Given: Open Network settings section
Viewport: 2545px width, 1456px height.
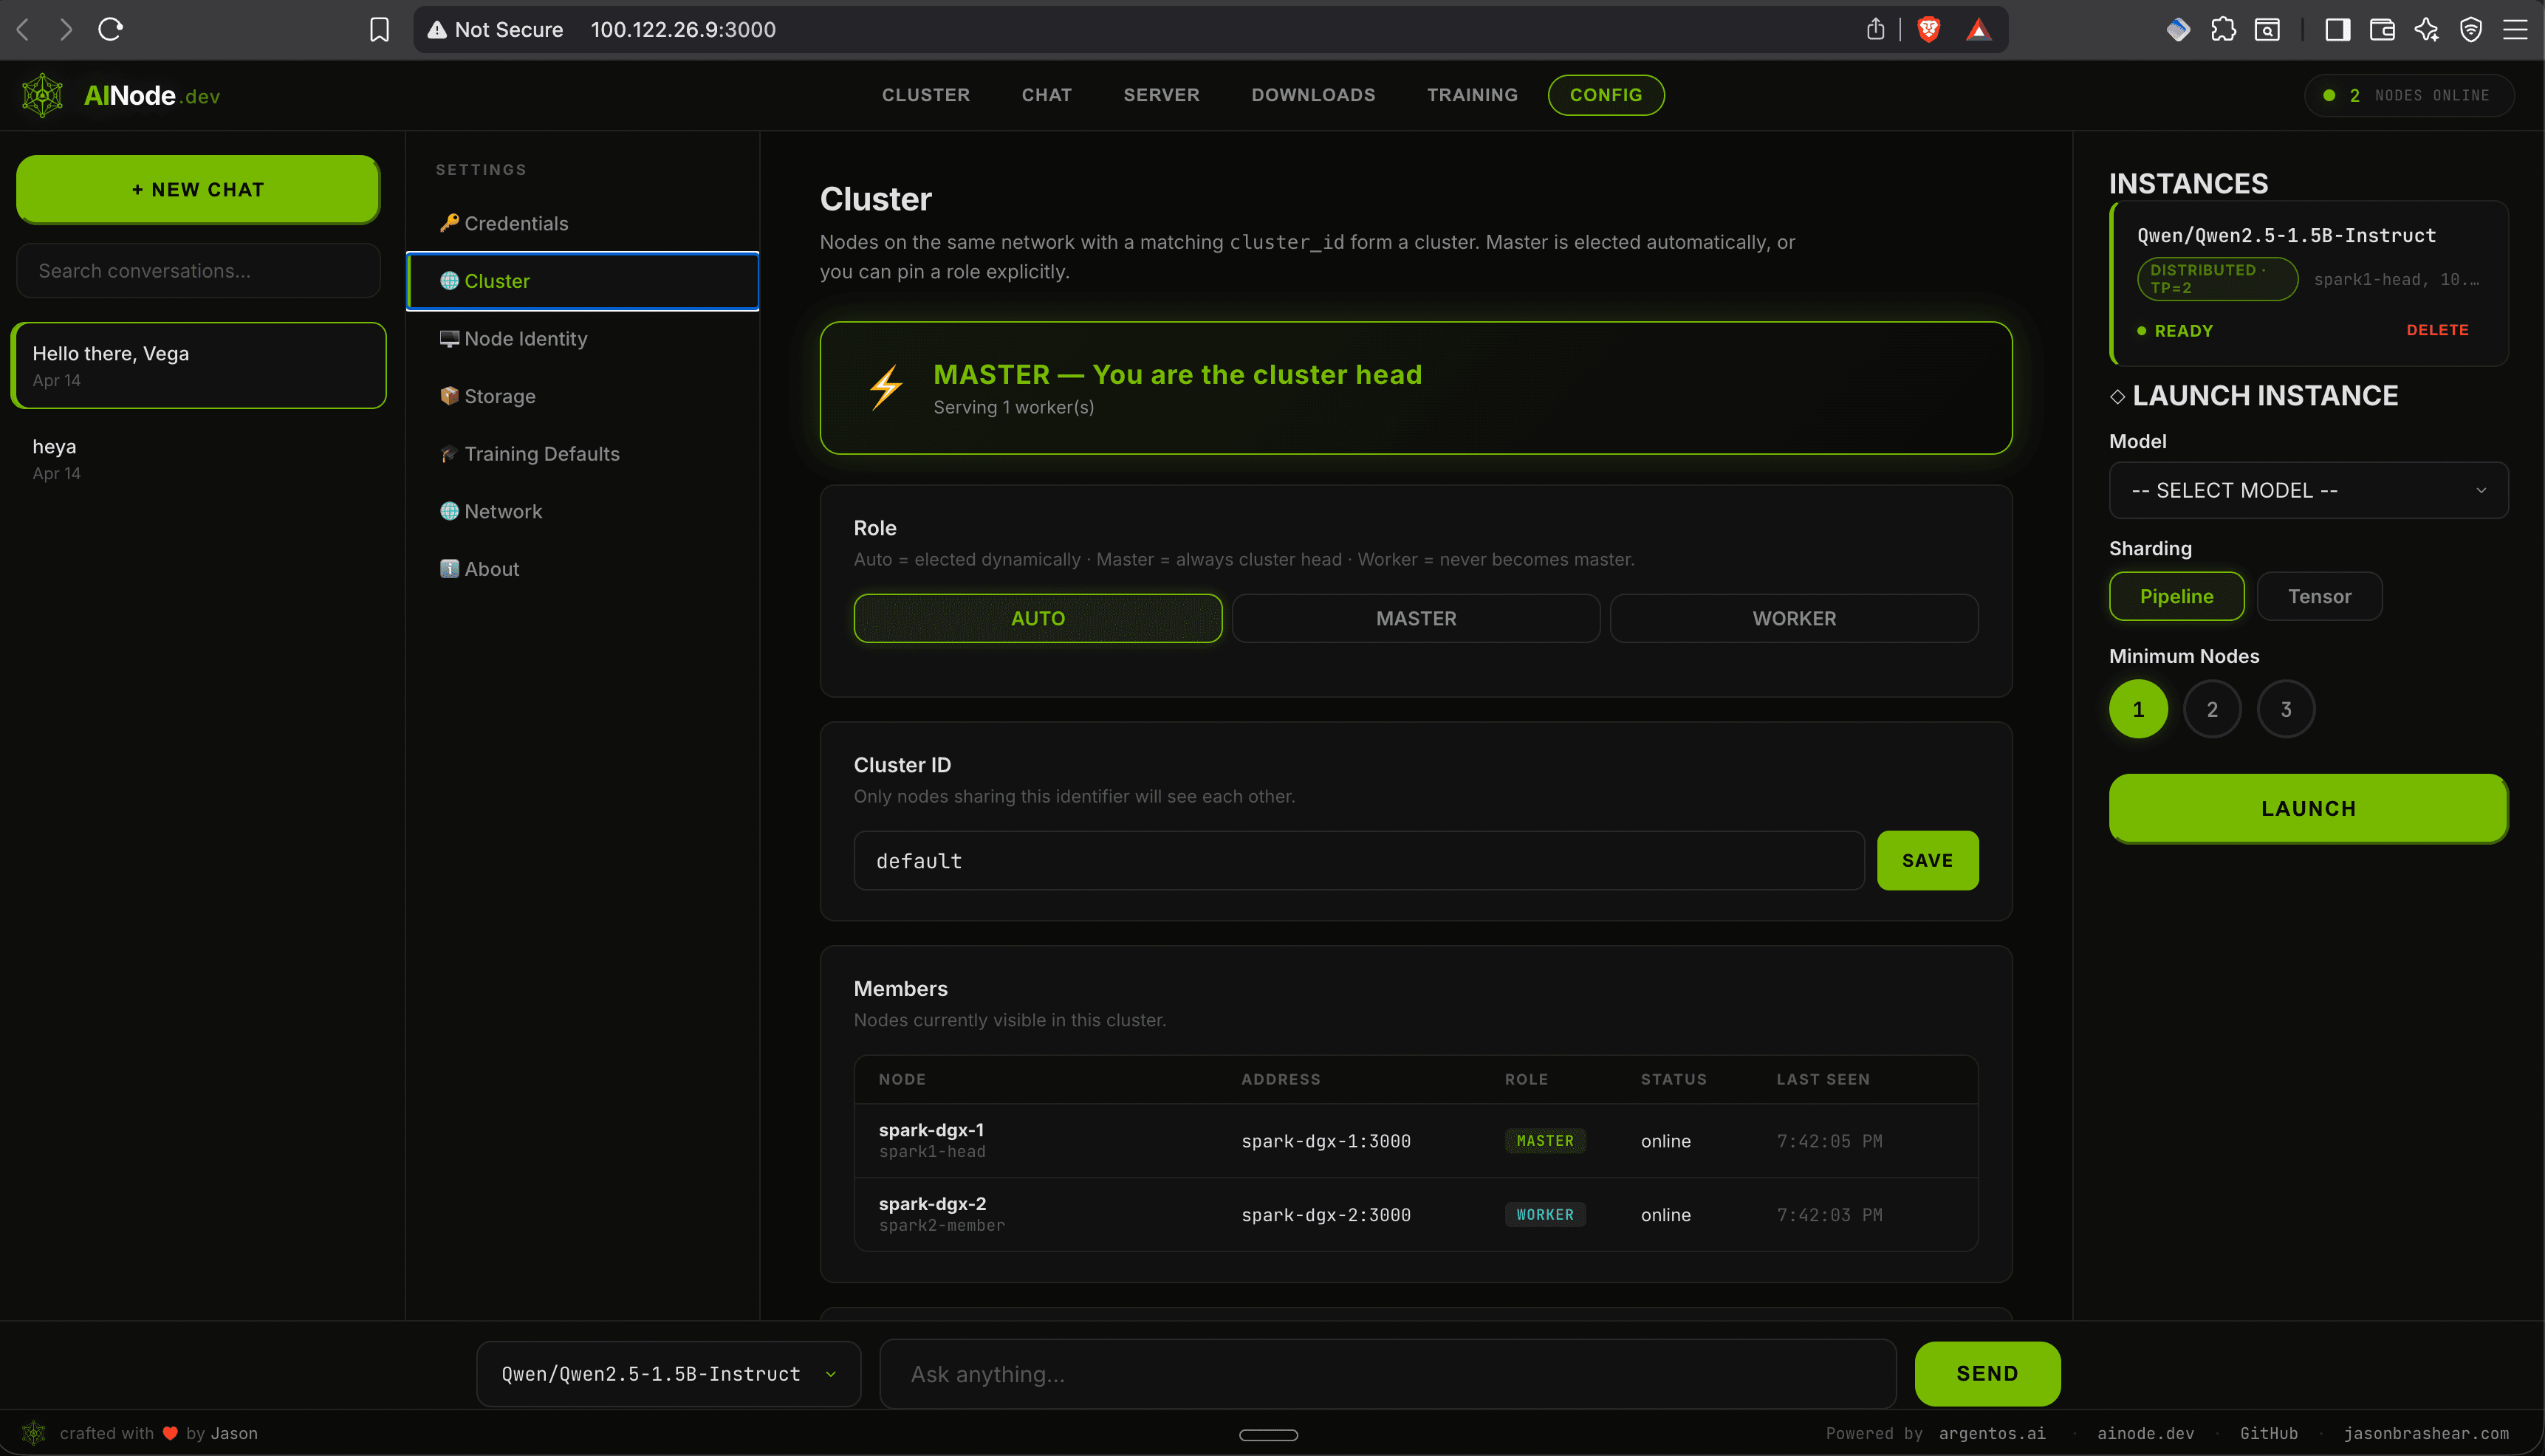Looking at the screenshot, I should pos(582,511).
